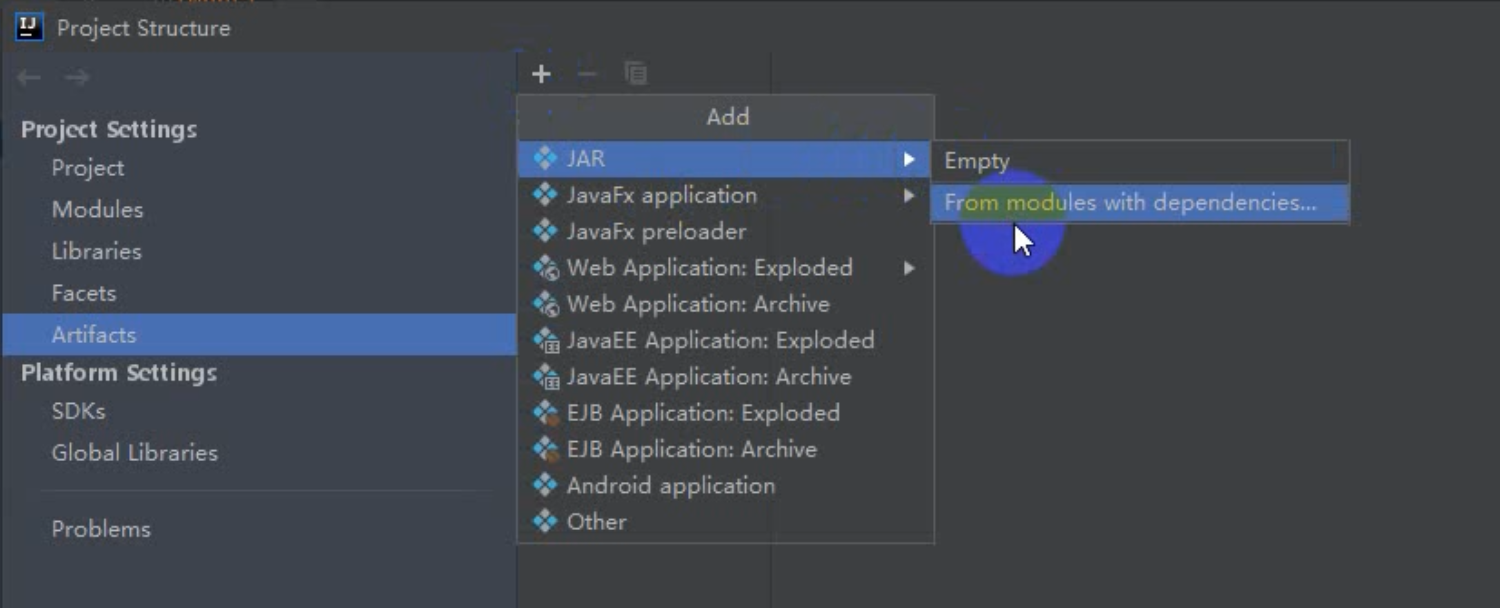Click the Web Application: Archive icon

(x=545, y=304)
